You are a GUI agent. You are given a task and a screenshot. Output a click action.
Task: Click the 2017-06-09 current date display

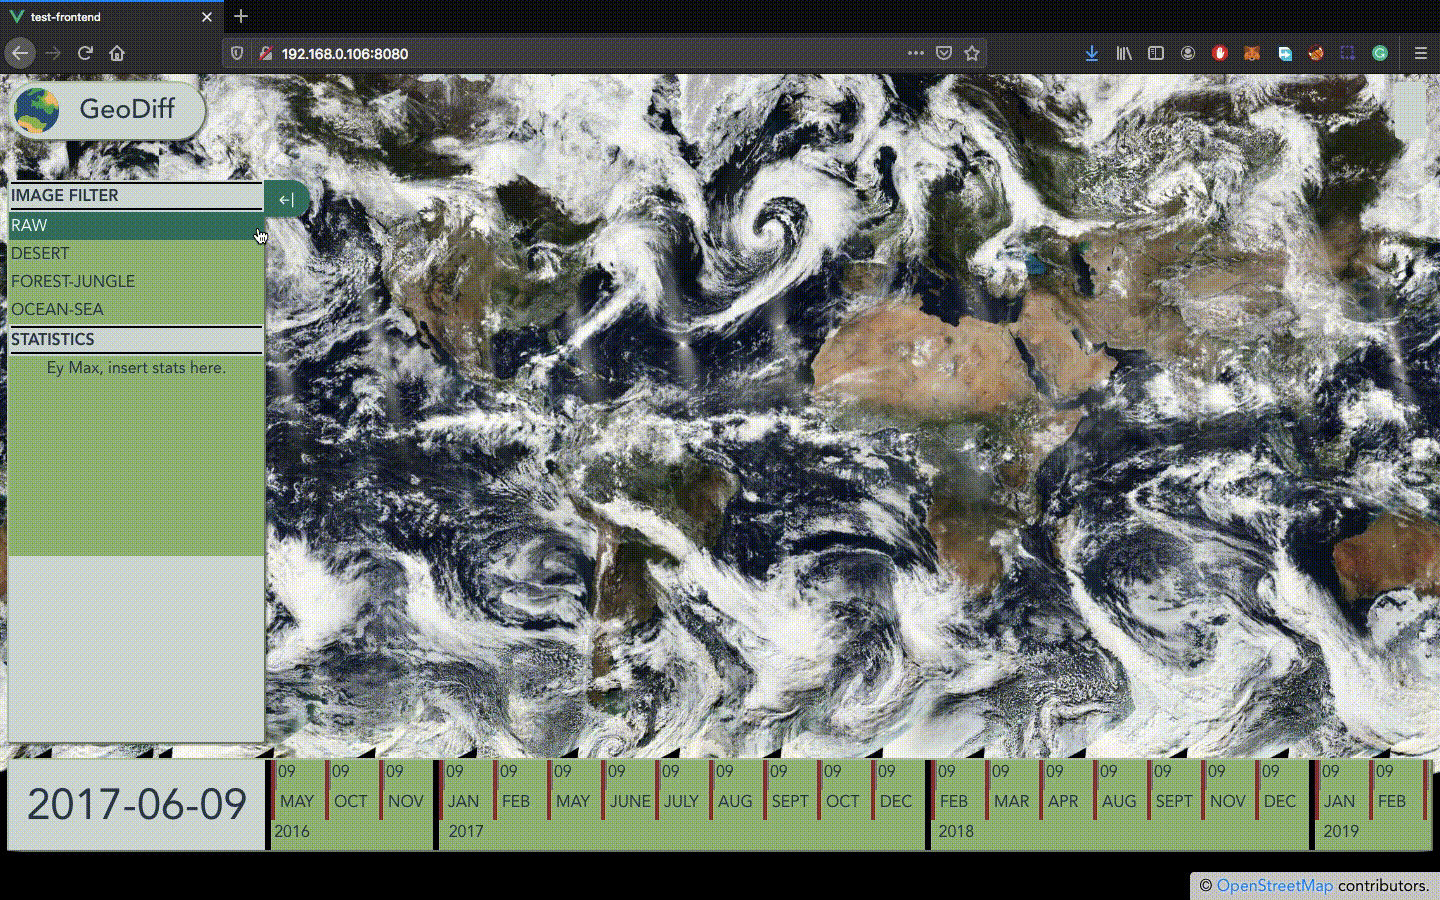[x=136, y=805]
